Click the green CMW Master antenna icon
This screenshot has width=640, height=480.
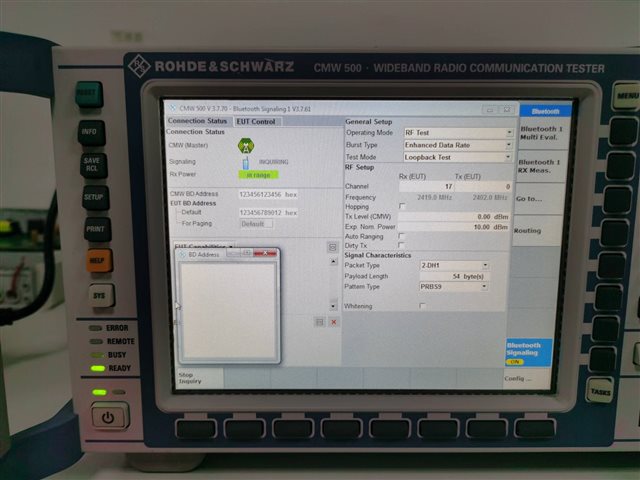pyautogui.click(x=246, y=145)
